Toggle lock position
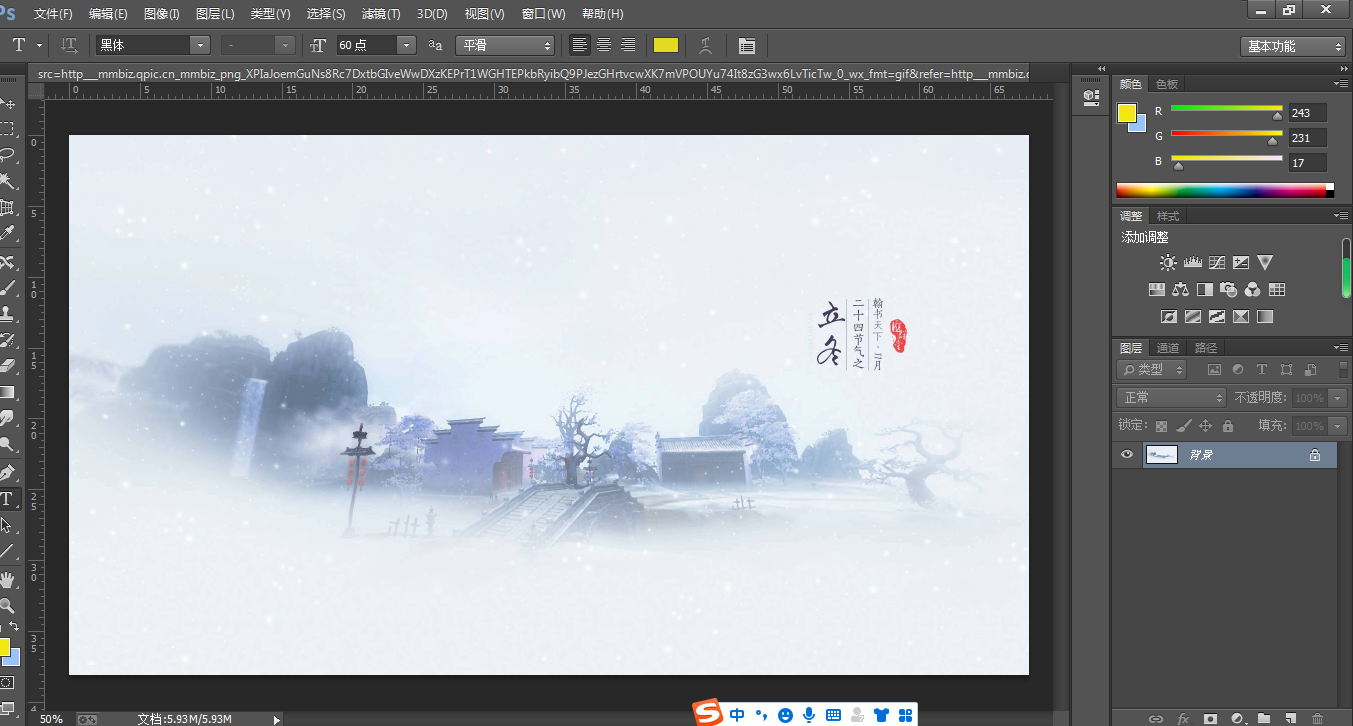 tap(1205, 426)
